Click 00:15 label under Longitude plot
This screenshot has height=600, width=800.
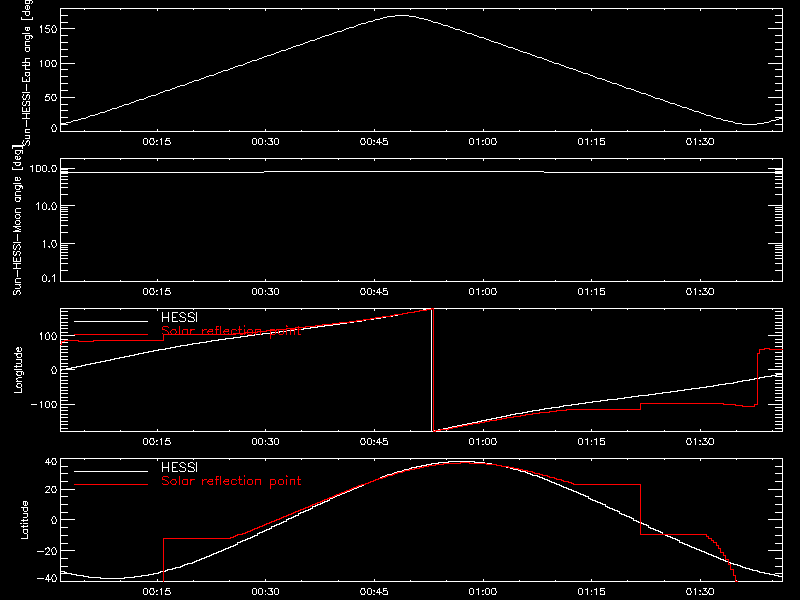(157, 441)
